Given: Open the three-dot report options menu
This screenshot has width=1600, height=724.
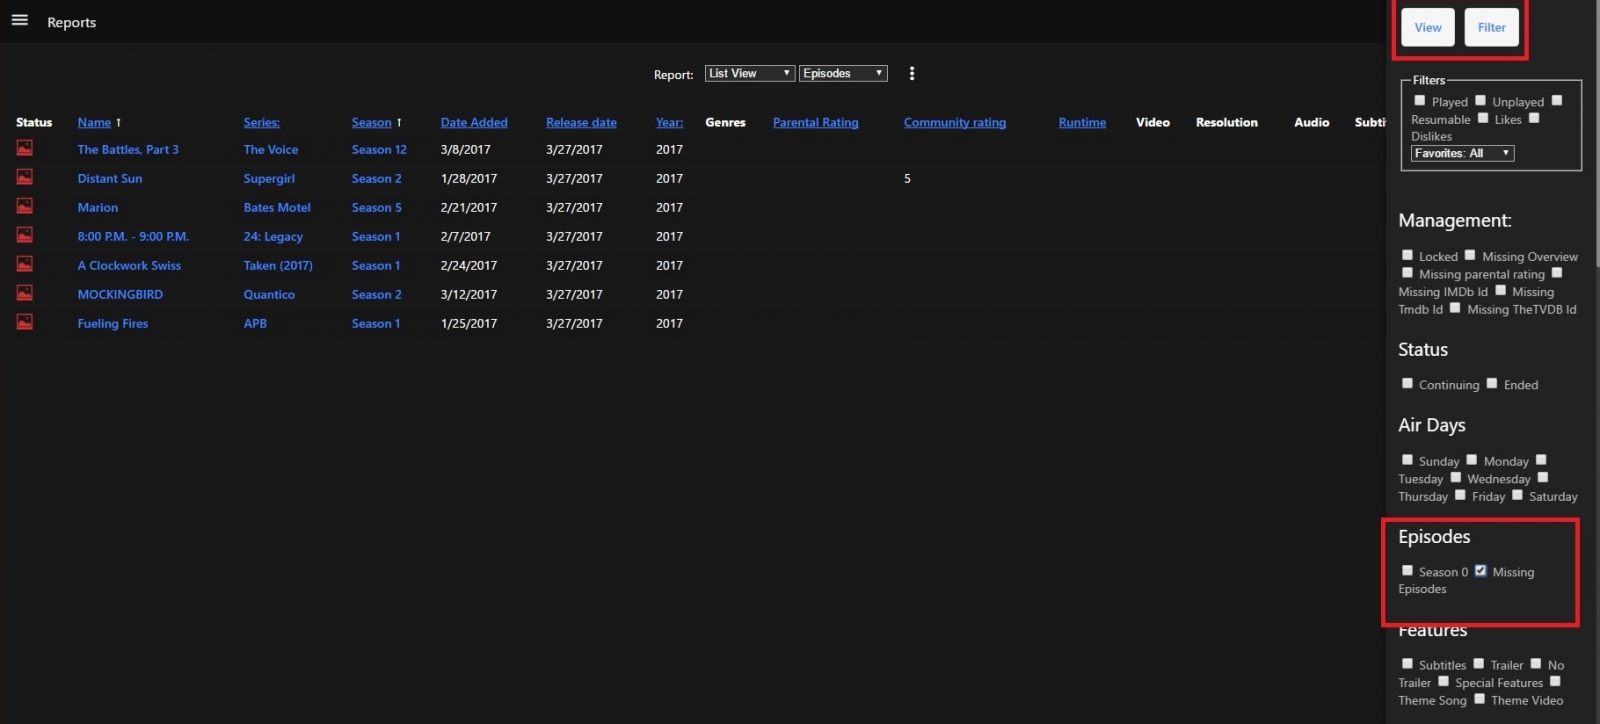Looking at the screenshot, I should [911, 73].
